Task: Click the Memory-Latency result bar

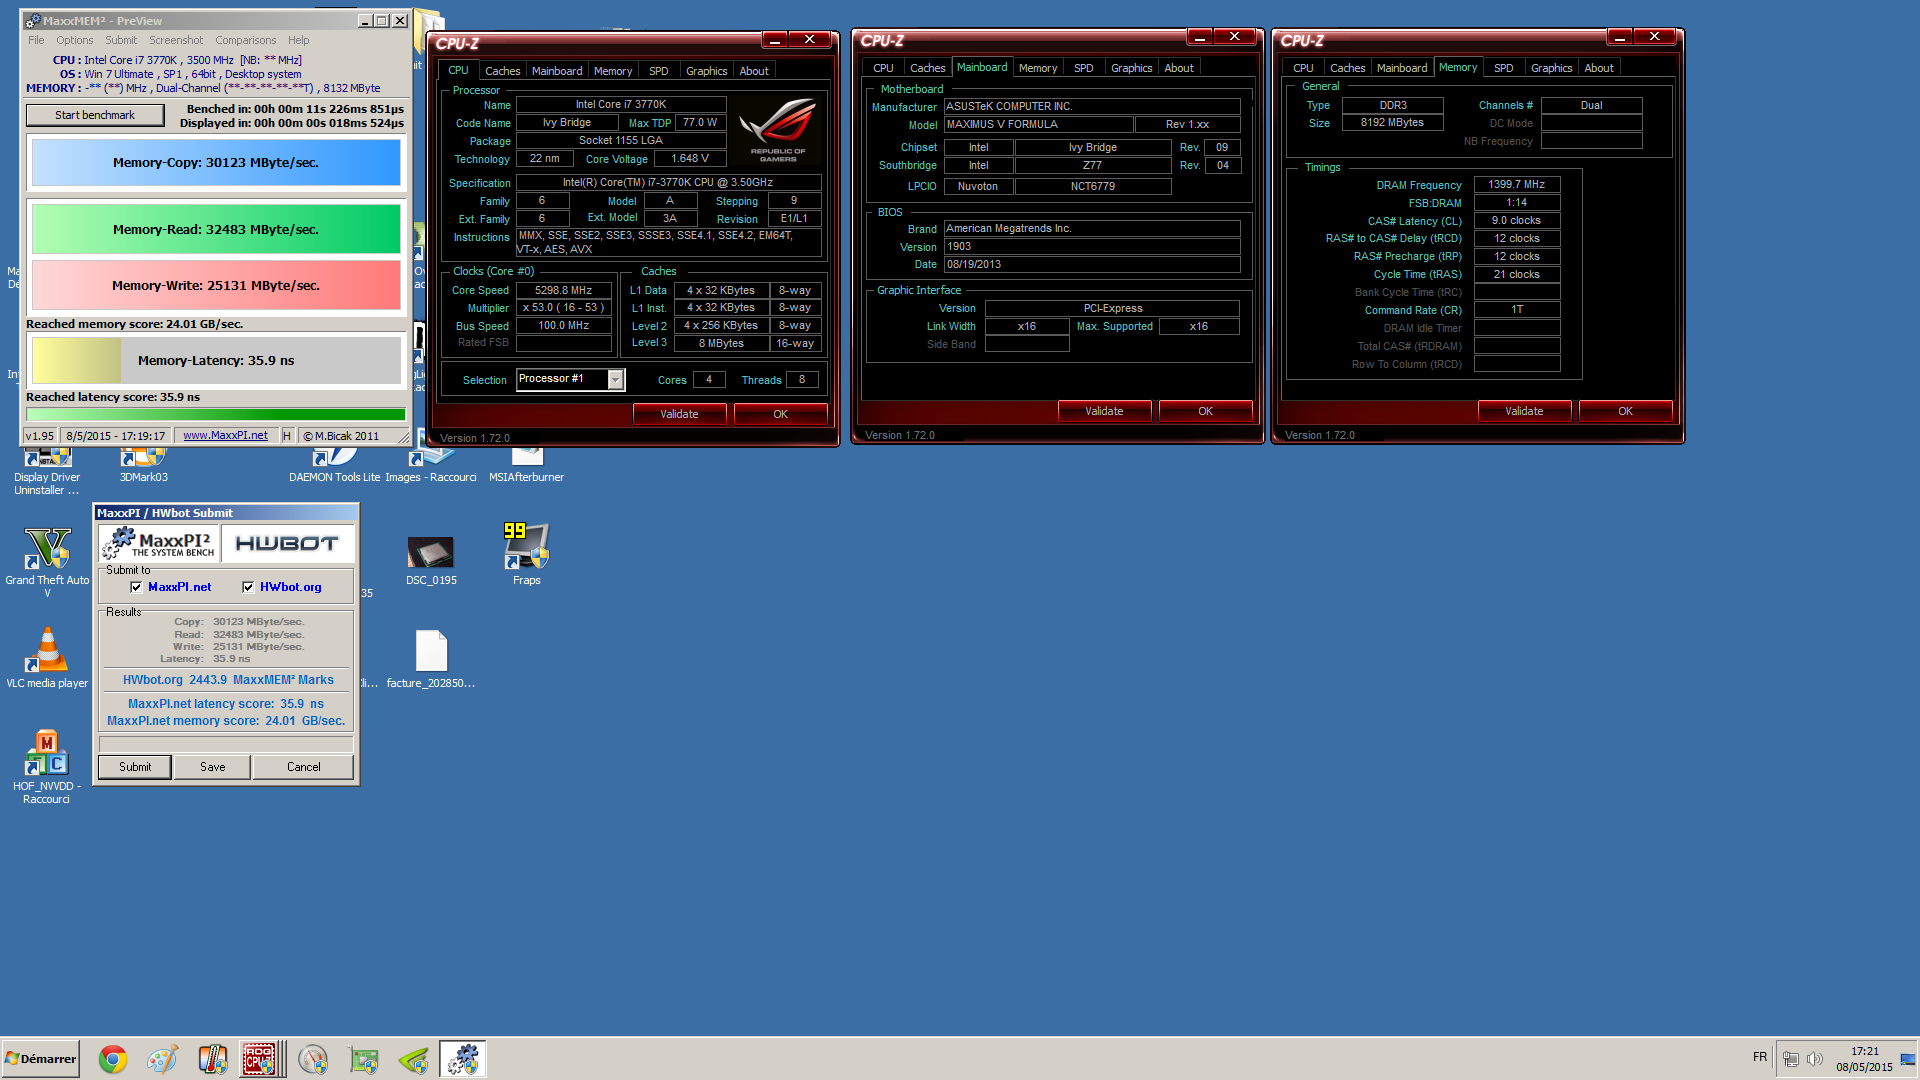Action: (x=216, y=361)
